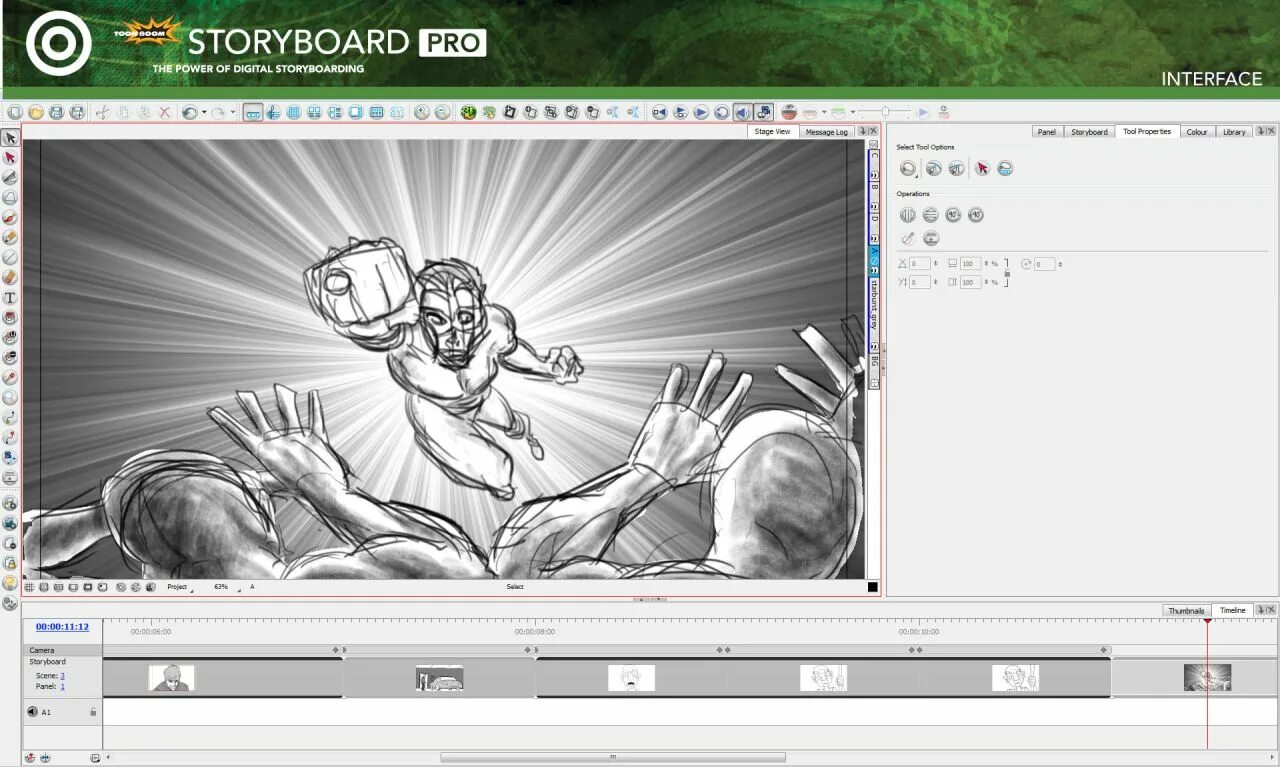The width and height of the screenshot is (1280, 767).
Task: Click the Zoom Out magnifier in top toolbar
Action: [x=442, y=113]
